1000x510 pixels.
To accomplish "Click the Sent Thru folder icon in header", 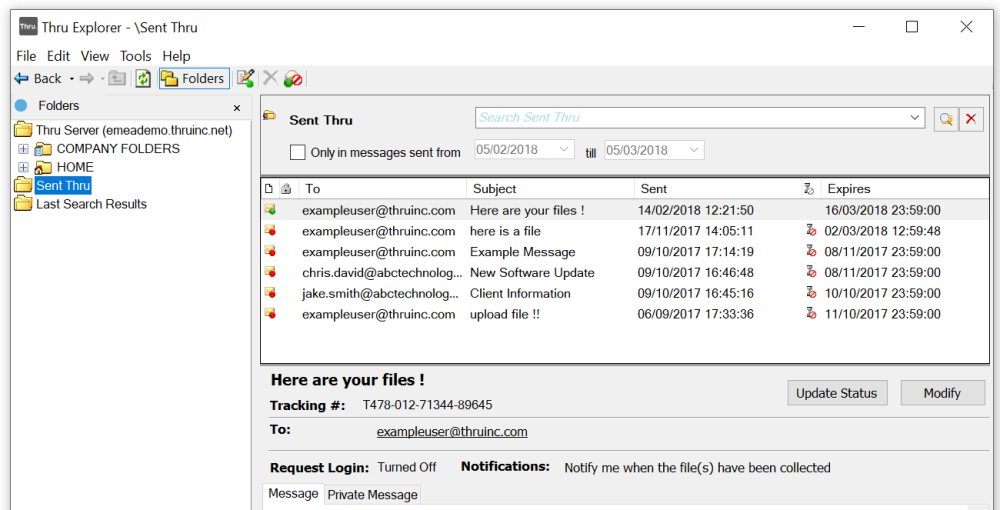I will pyautogui.click(x=270, y=115).
